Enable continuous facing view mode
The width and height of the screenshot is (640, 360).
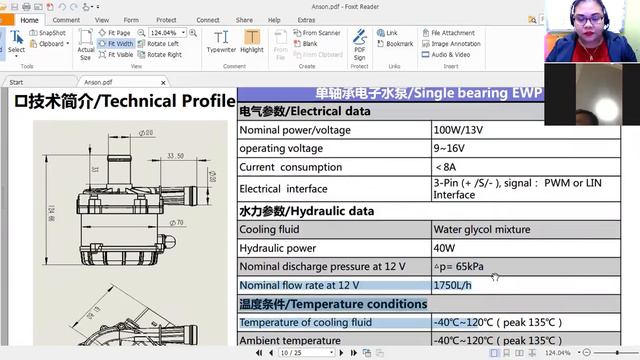(532, 353)
